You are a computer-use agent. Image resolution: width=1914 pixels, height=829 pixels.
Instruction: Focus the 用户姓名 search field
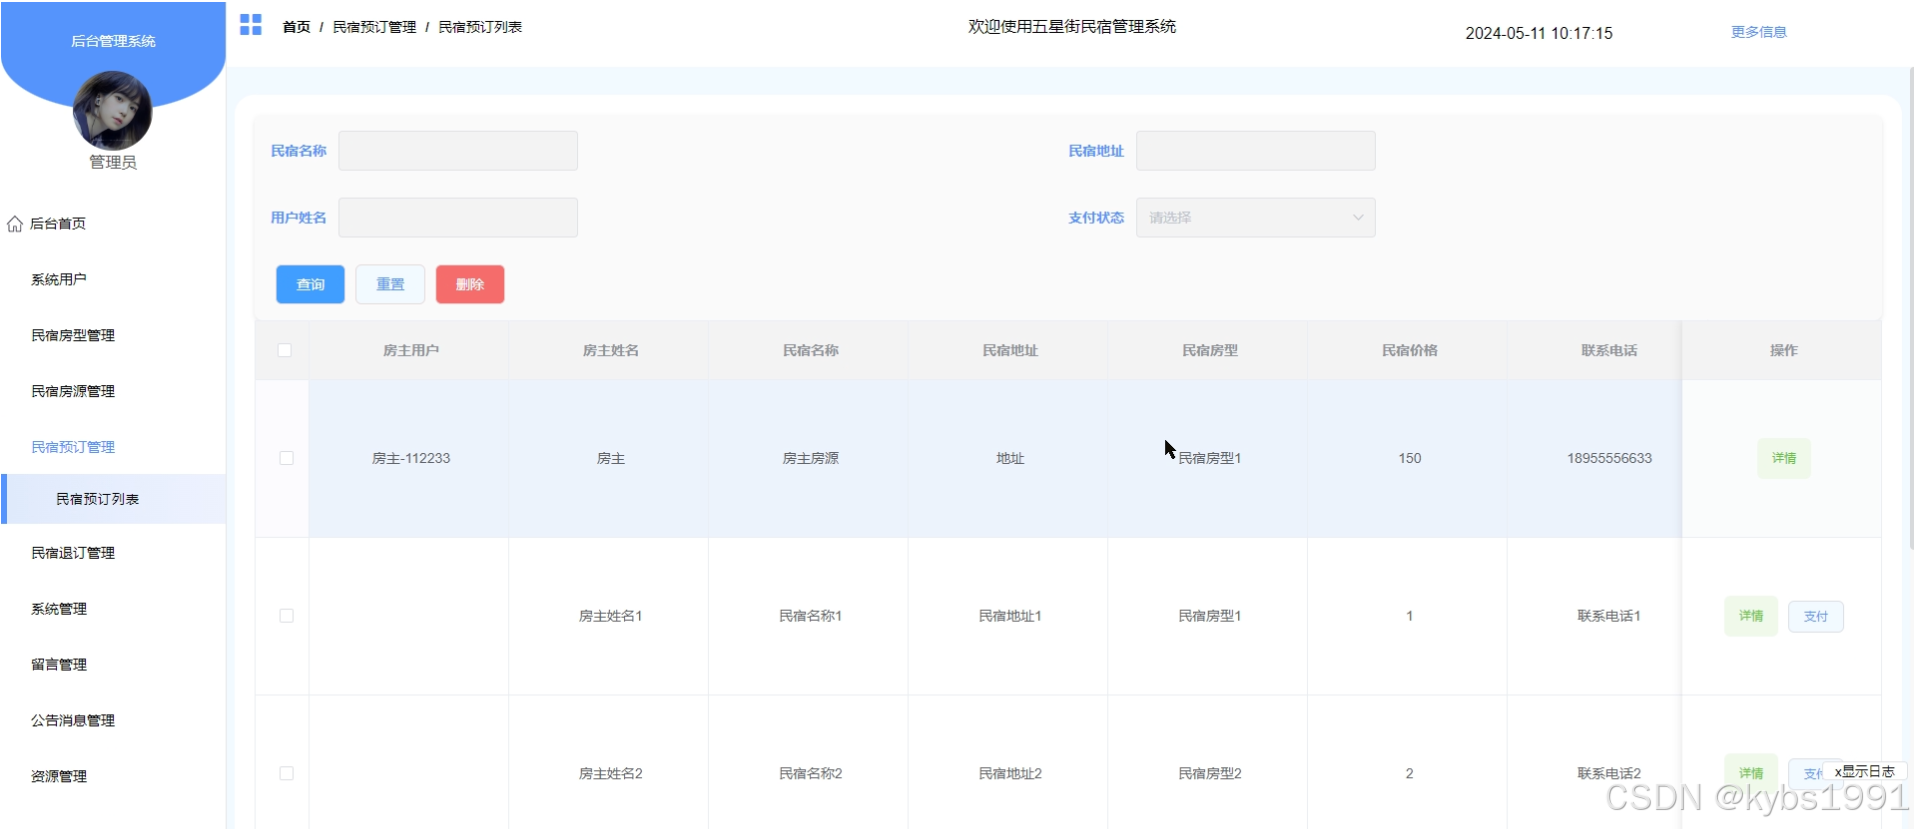point(458,218)
